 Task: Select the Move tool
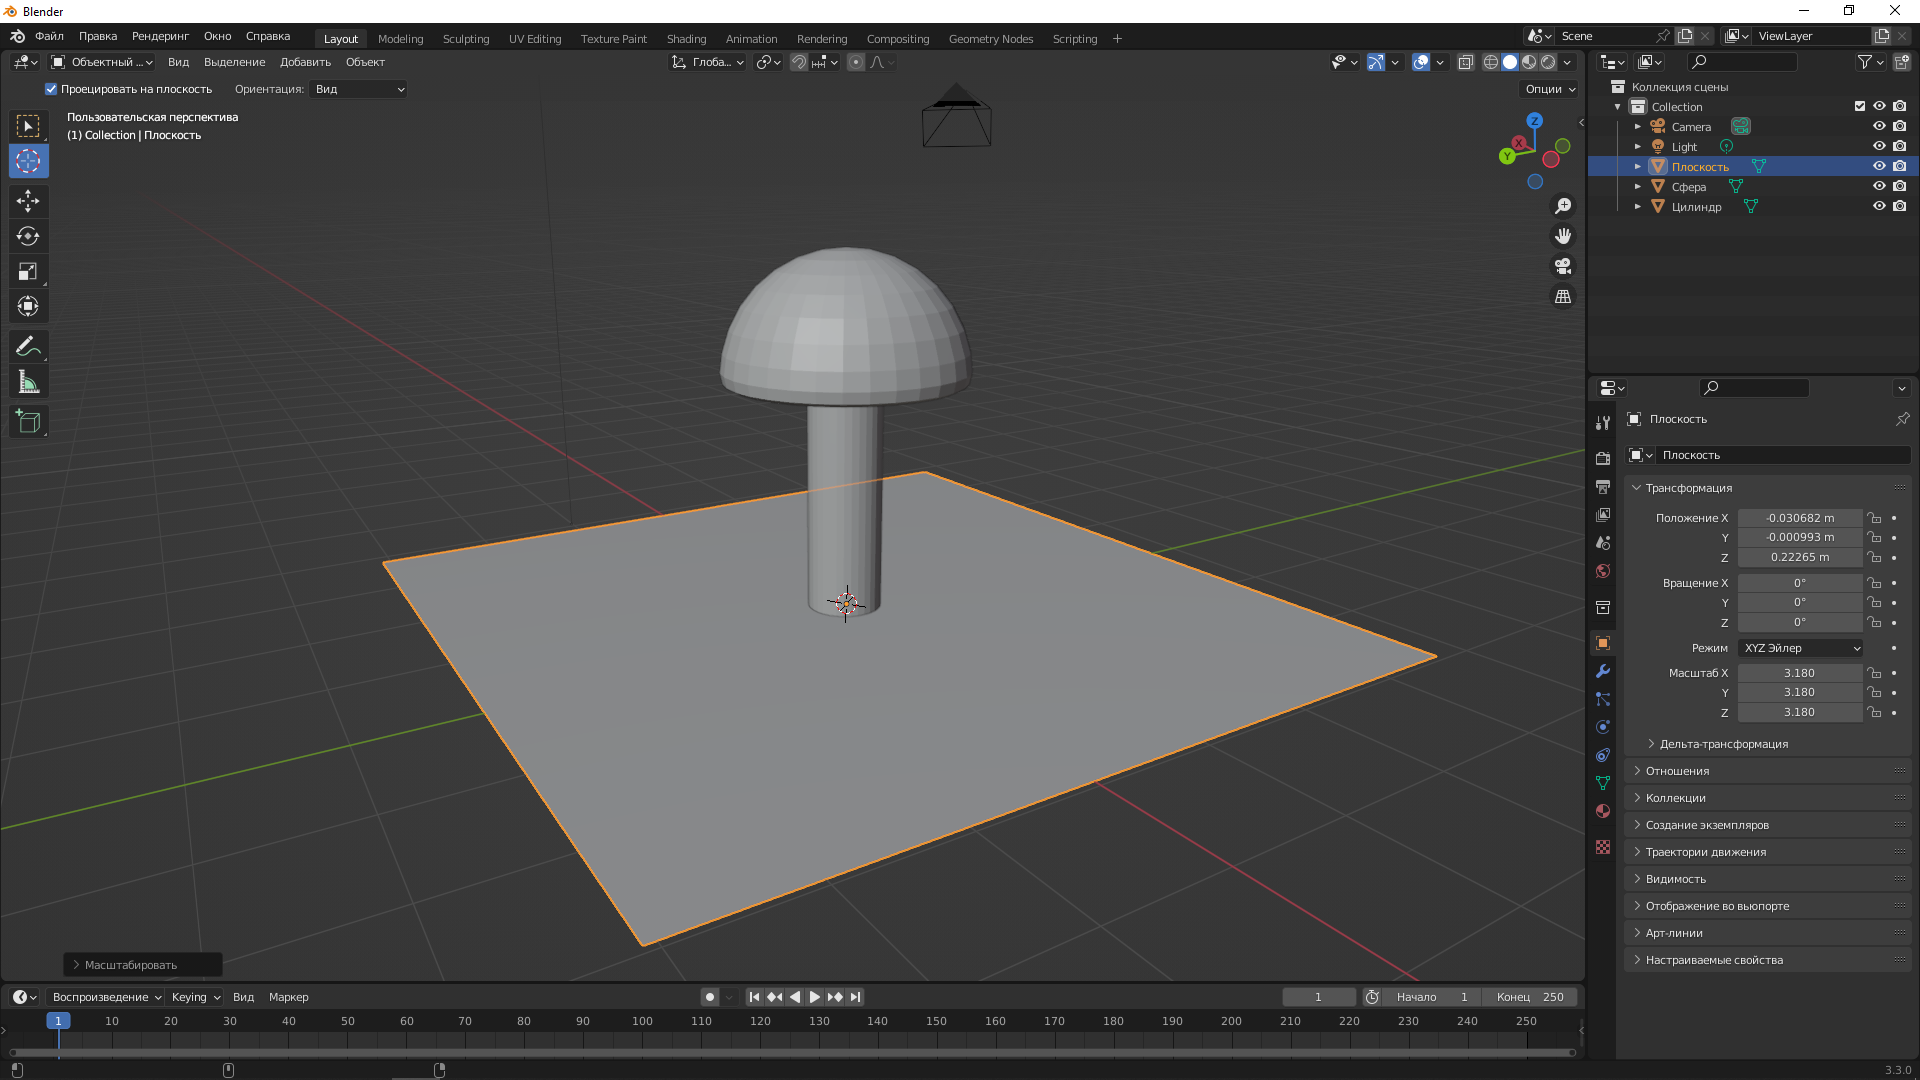(x=28, y=201)
